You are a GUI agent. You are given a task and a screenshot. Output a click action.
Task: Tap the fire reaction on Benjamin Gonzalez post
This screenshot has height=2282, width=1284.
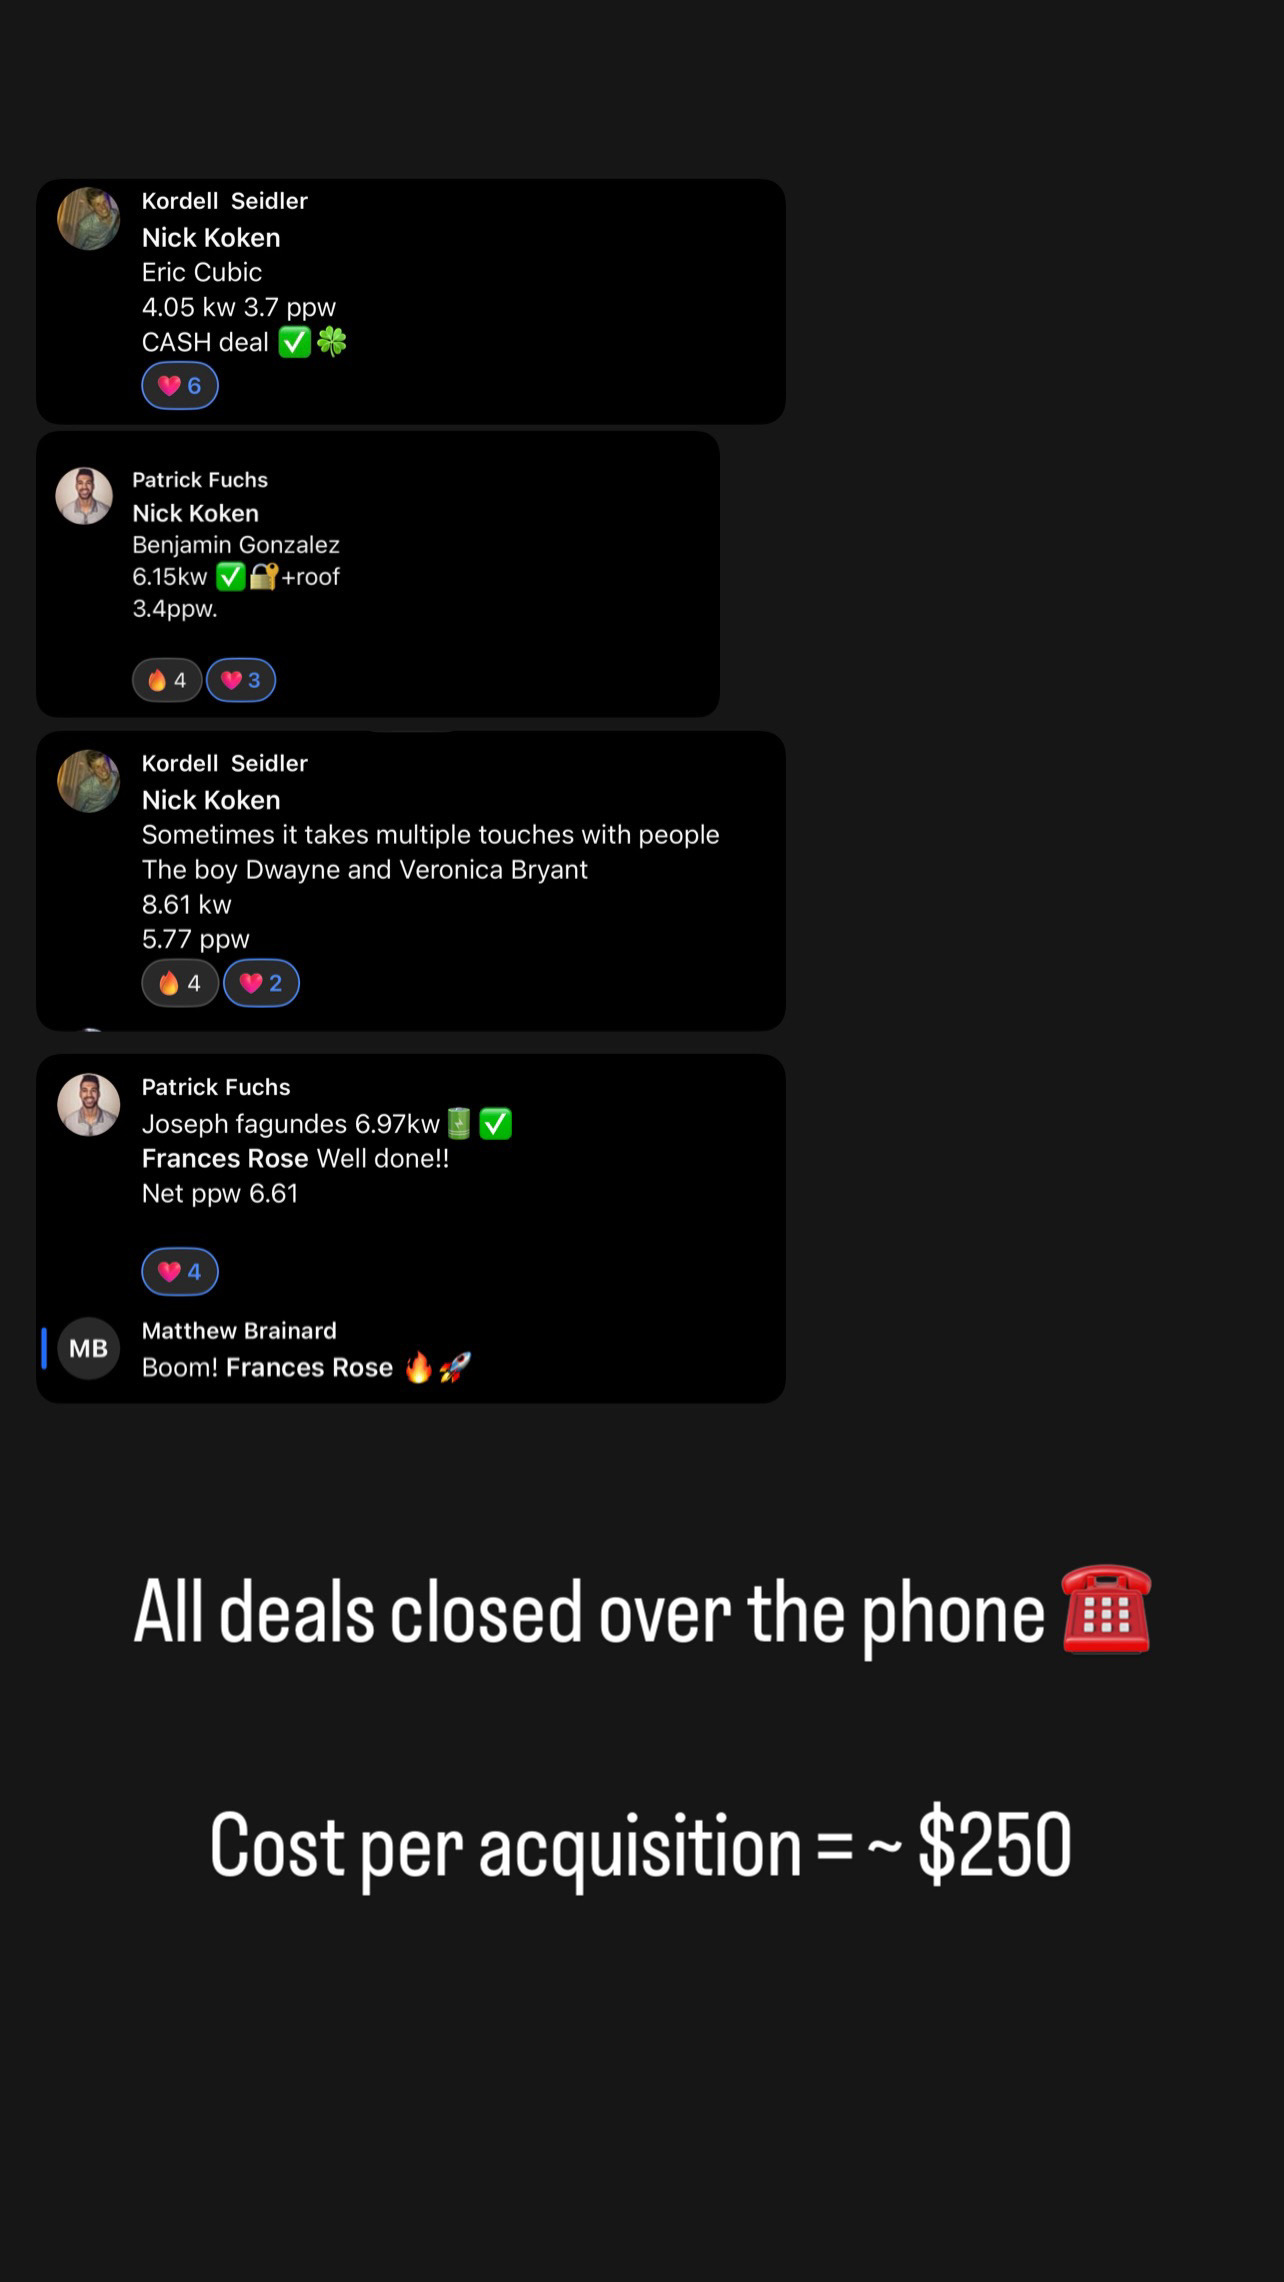(167, 680)
